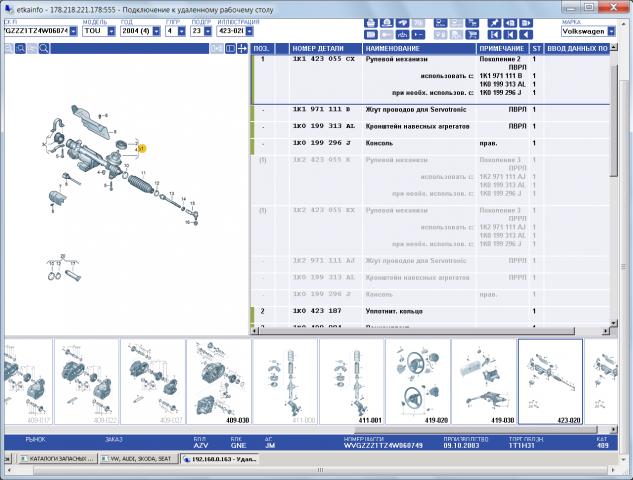Click the vehicle data card icon
The image size is (633, 480).
(371, 35)
